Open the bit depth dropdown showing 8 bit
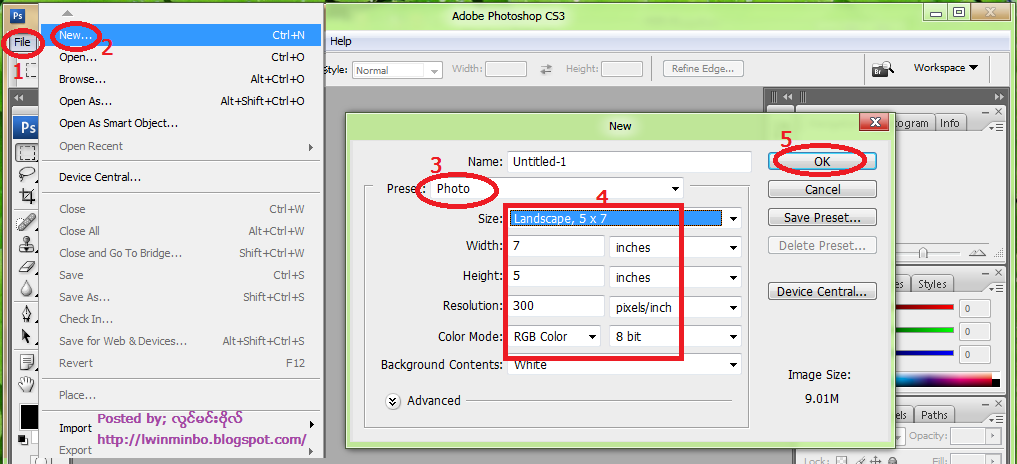This screenshot has height=464, width=1017. coord(675,337)
